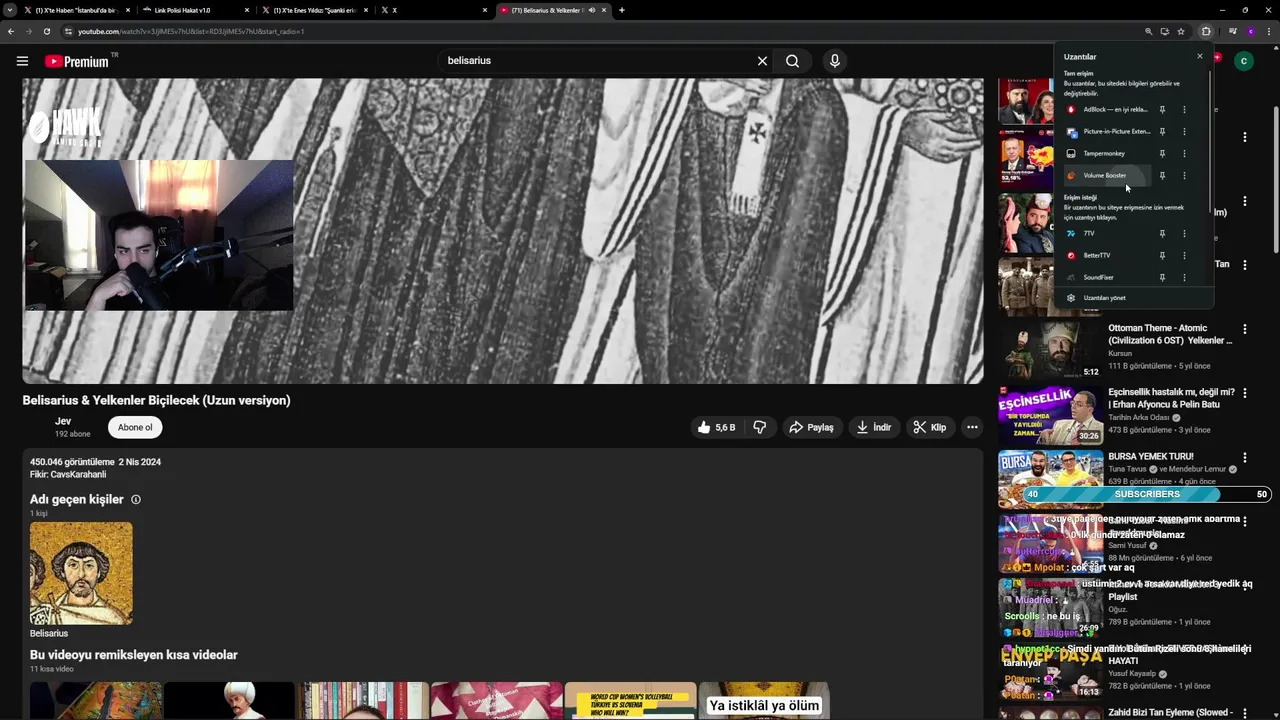Open options for 'BURSA YEMEK TURU!' video
Screen dimensions: 1280x720
coord(1245,457)
